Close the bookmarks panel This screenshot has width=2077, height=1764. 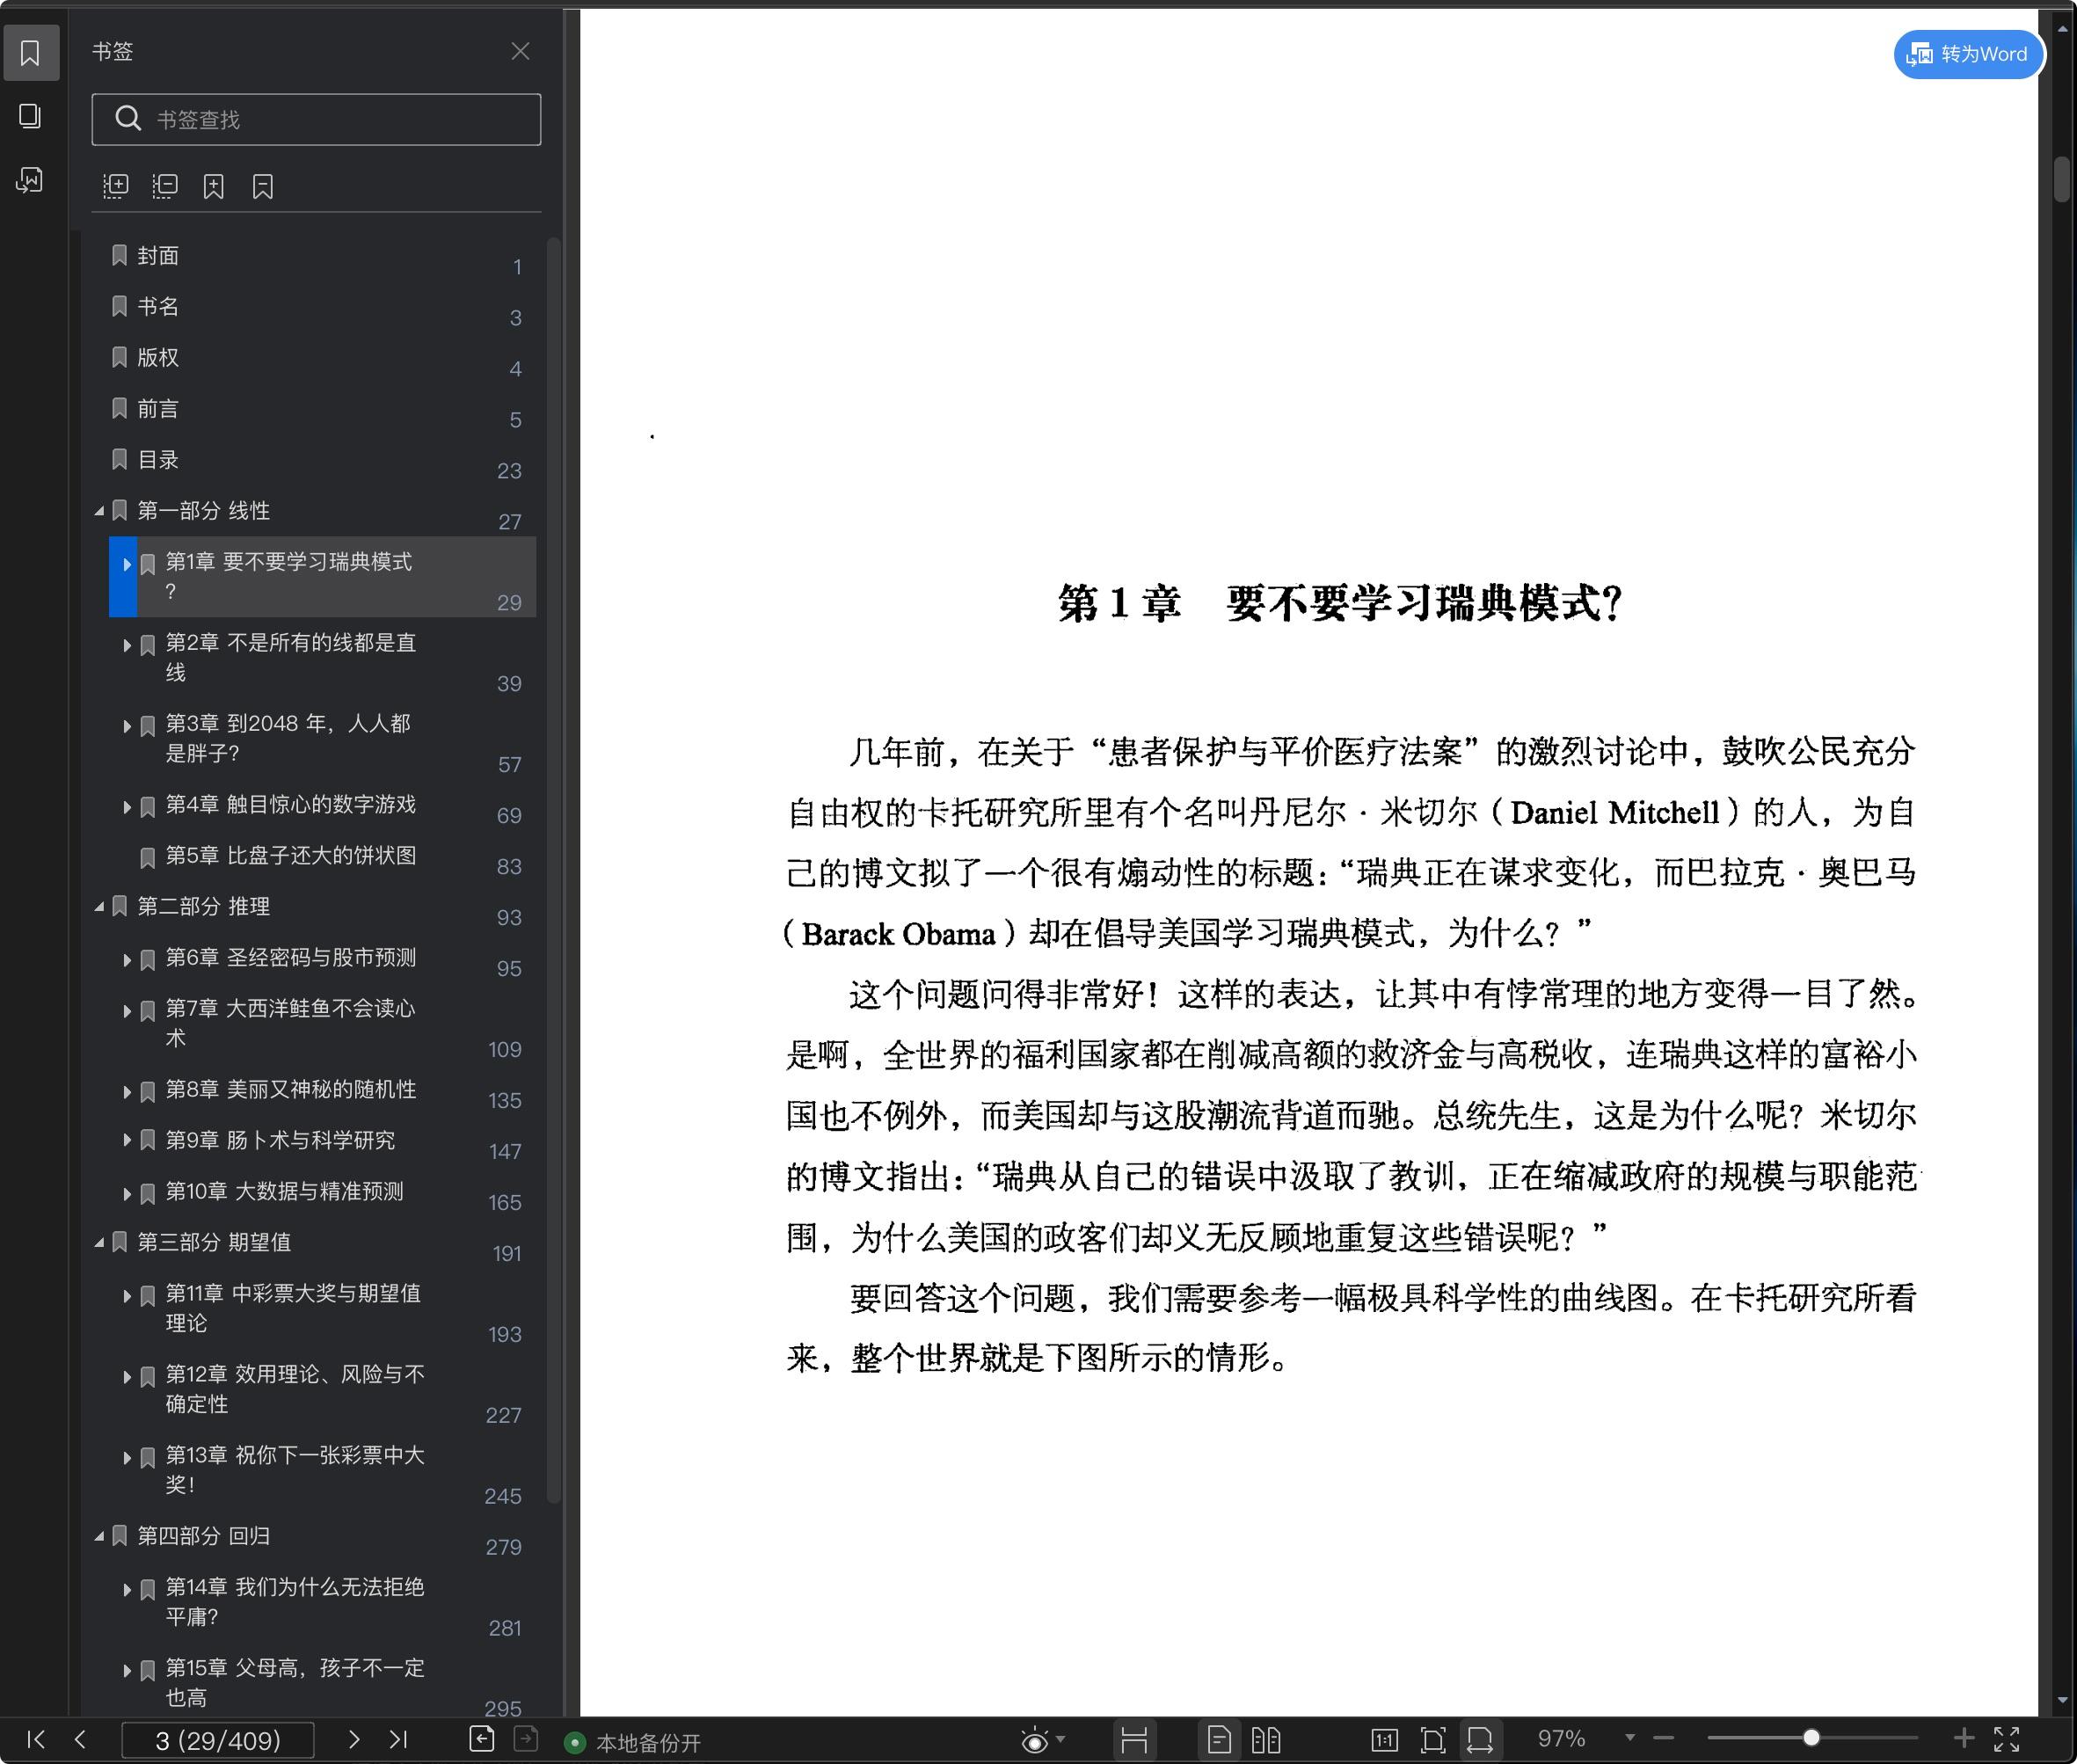520,51
